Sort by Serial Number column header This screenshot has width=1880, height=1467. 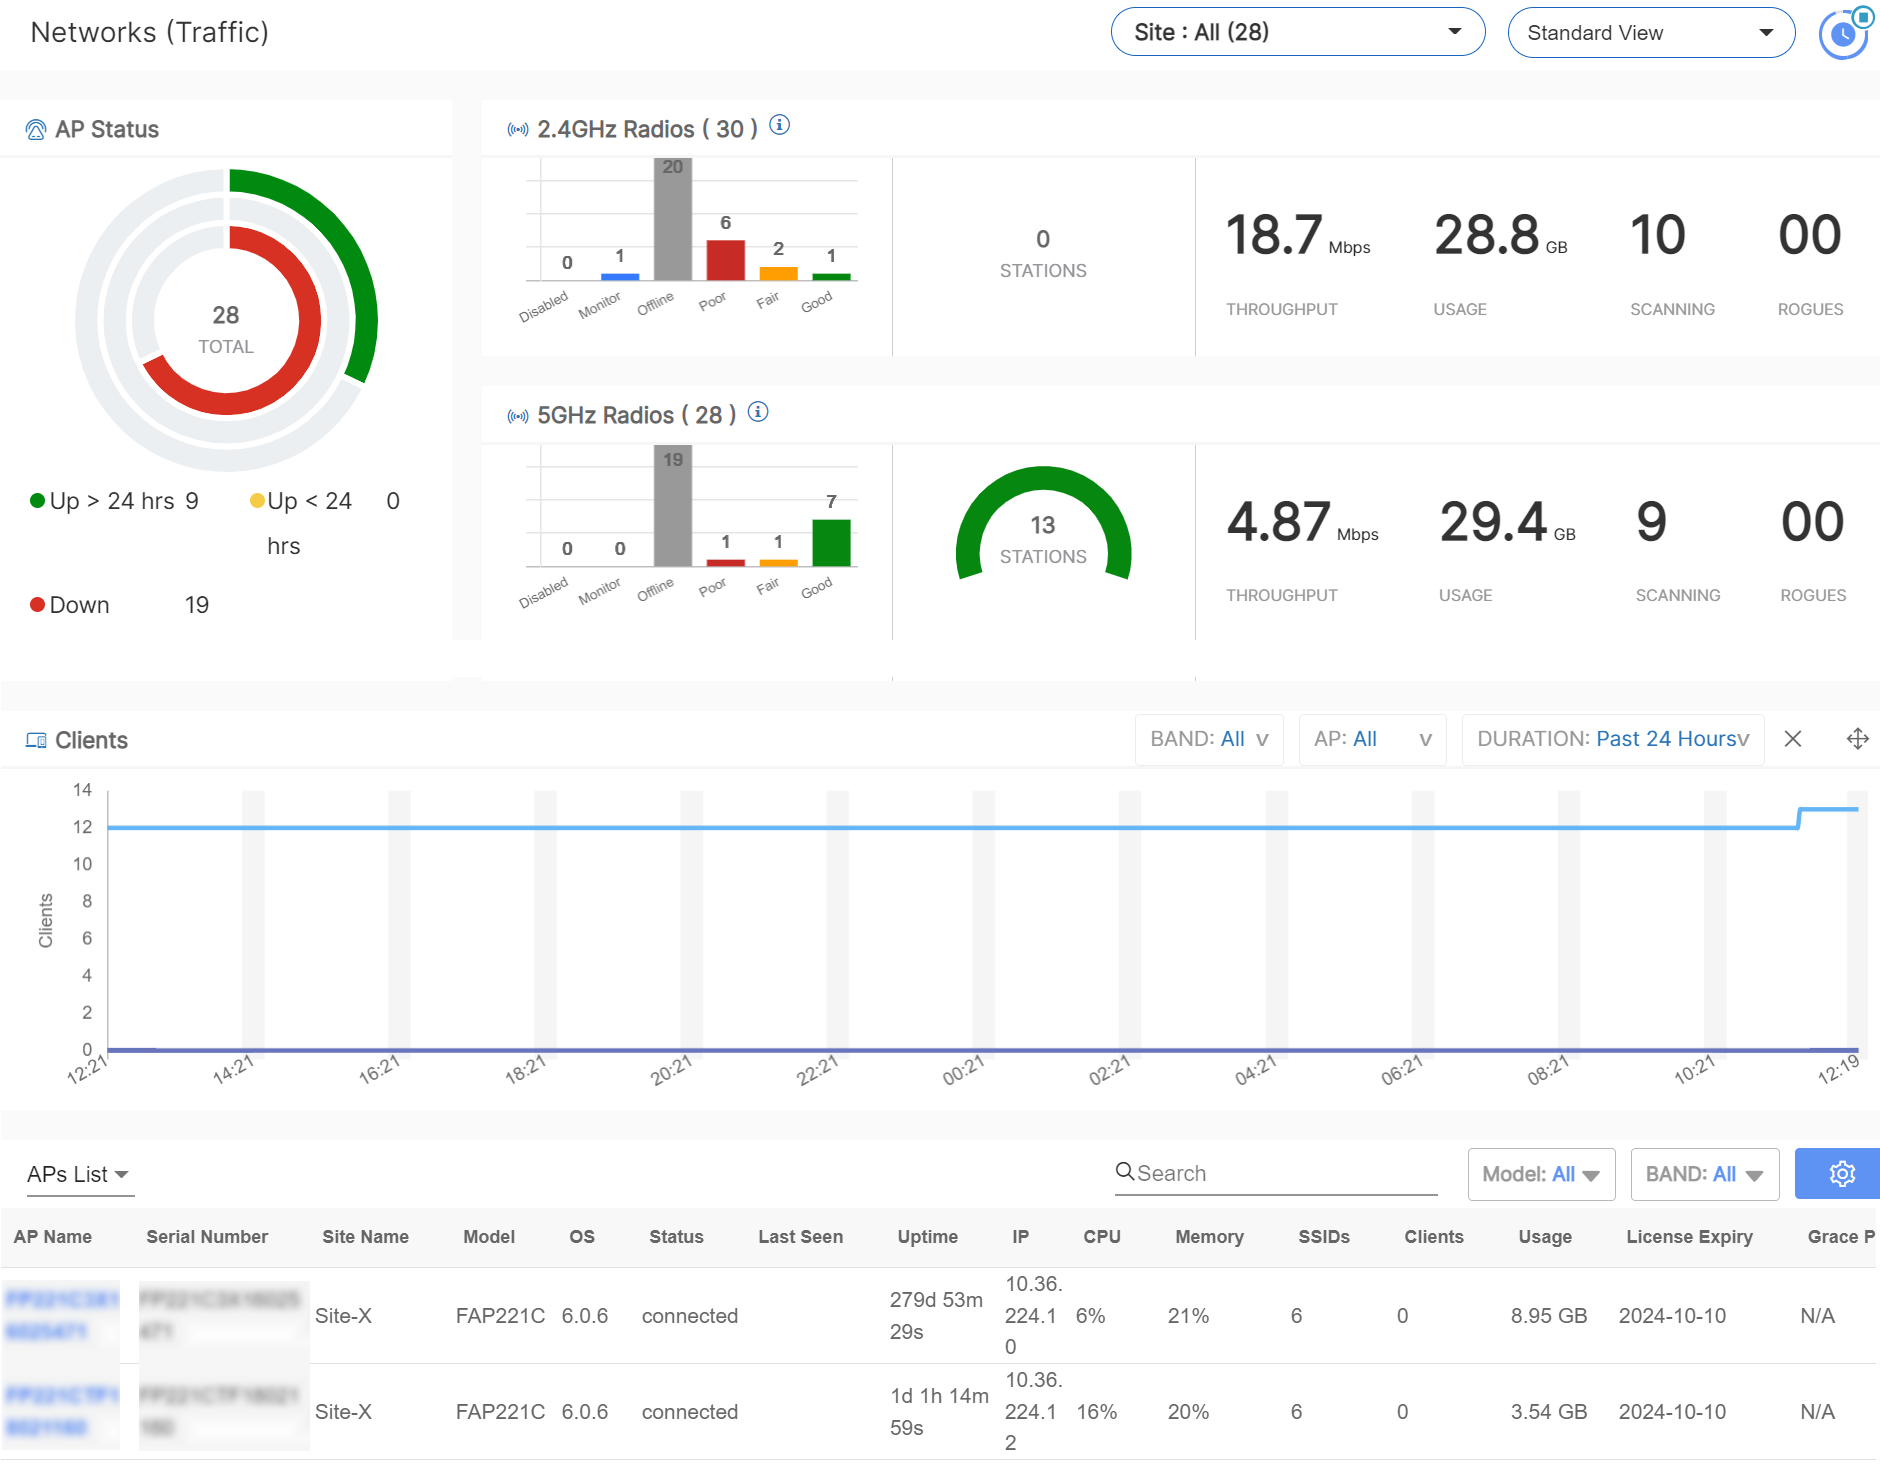pos(207,1237)
